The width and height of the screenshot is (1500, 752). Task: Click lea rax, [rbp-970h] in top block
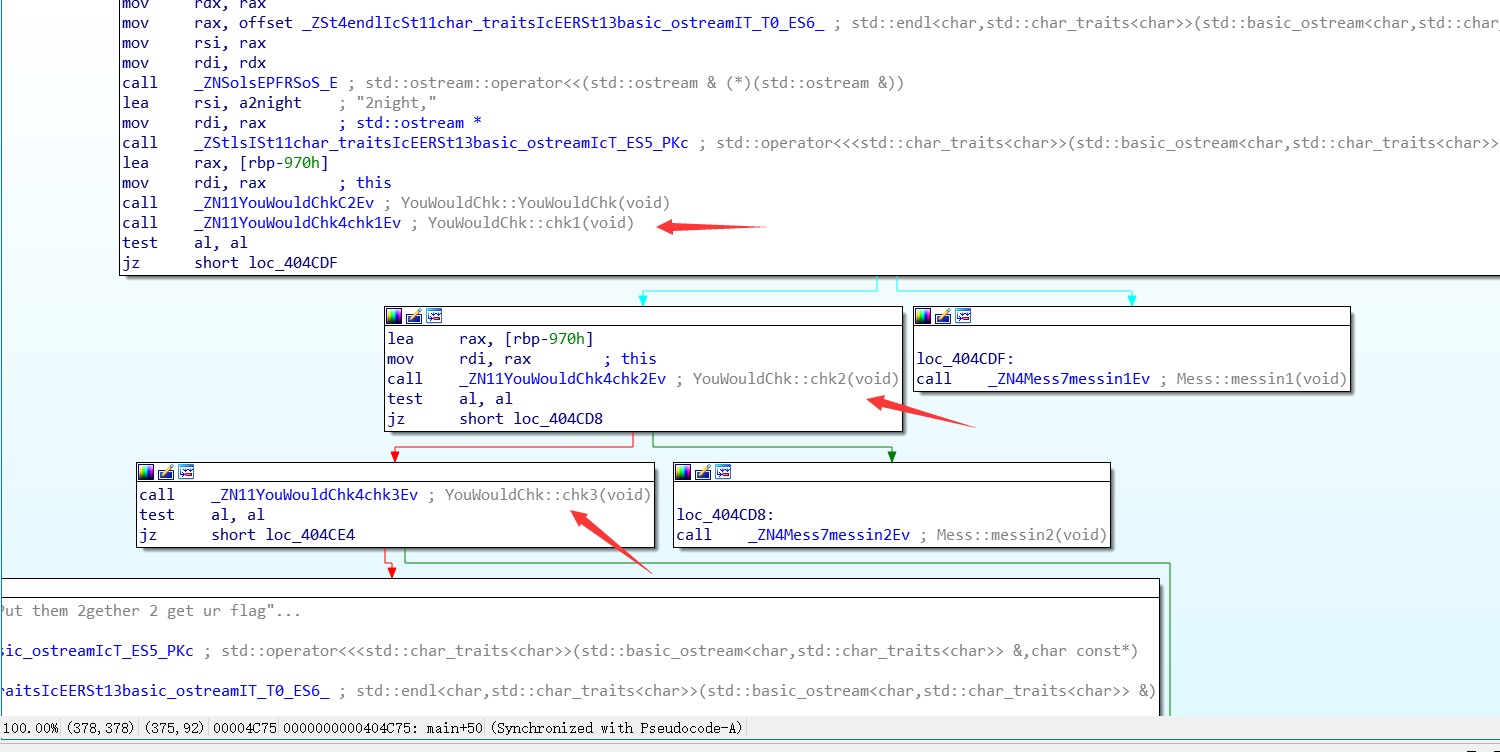[225, 163]
